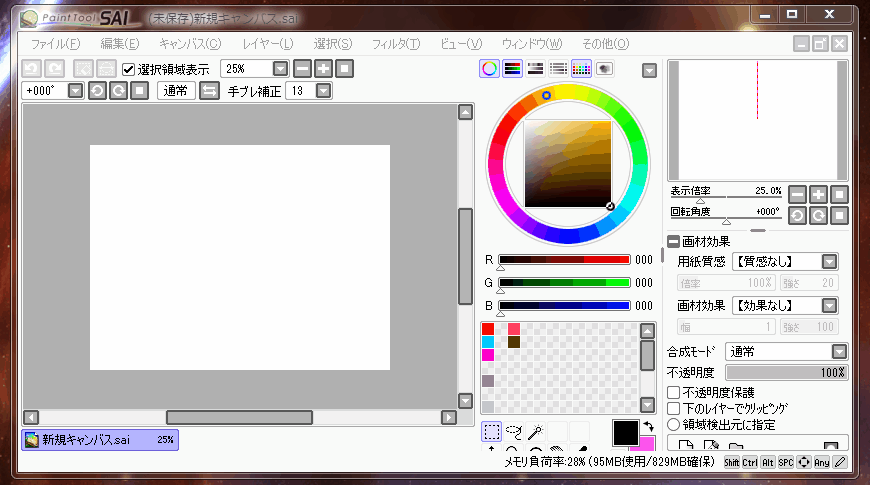Rotate counterclockwise in navigator panel

[797, 215]
